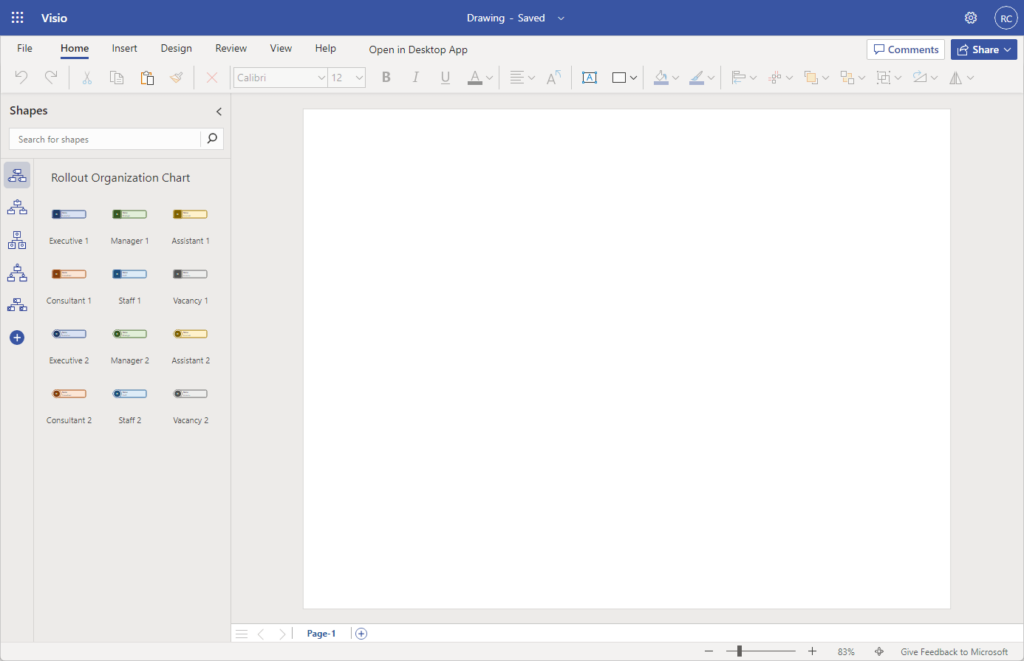Collapse the Shapes panel chevron
The height and width of the screenshot is (661, 1024).
(219, 111)
